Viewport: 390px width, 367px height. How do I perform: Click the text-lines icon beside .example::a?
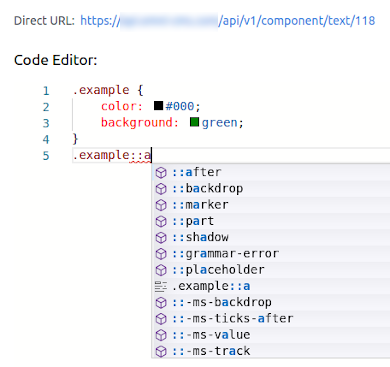tap(161, 286)
